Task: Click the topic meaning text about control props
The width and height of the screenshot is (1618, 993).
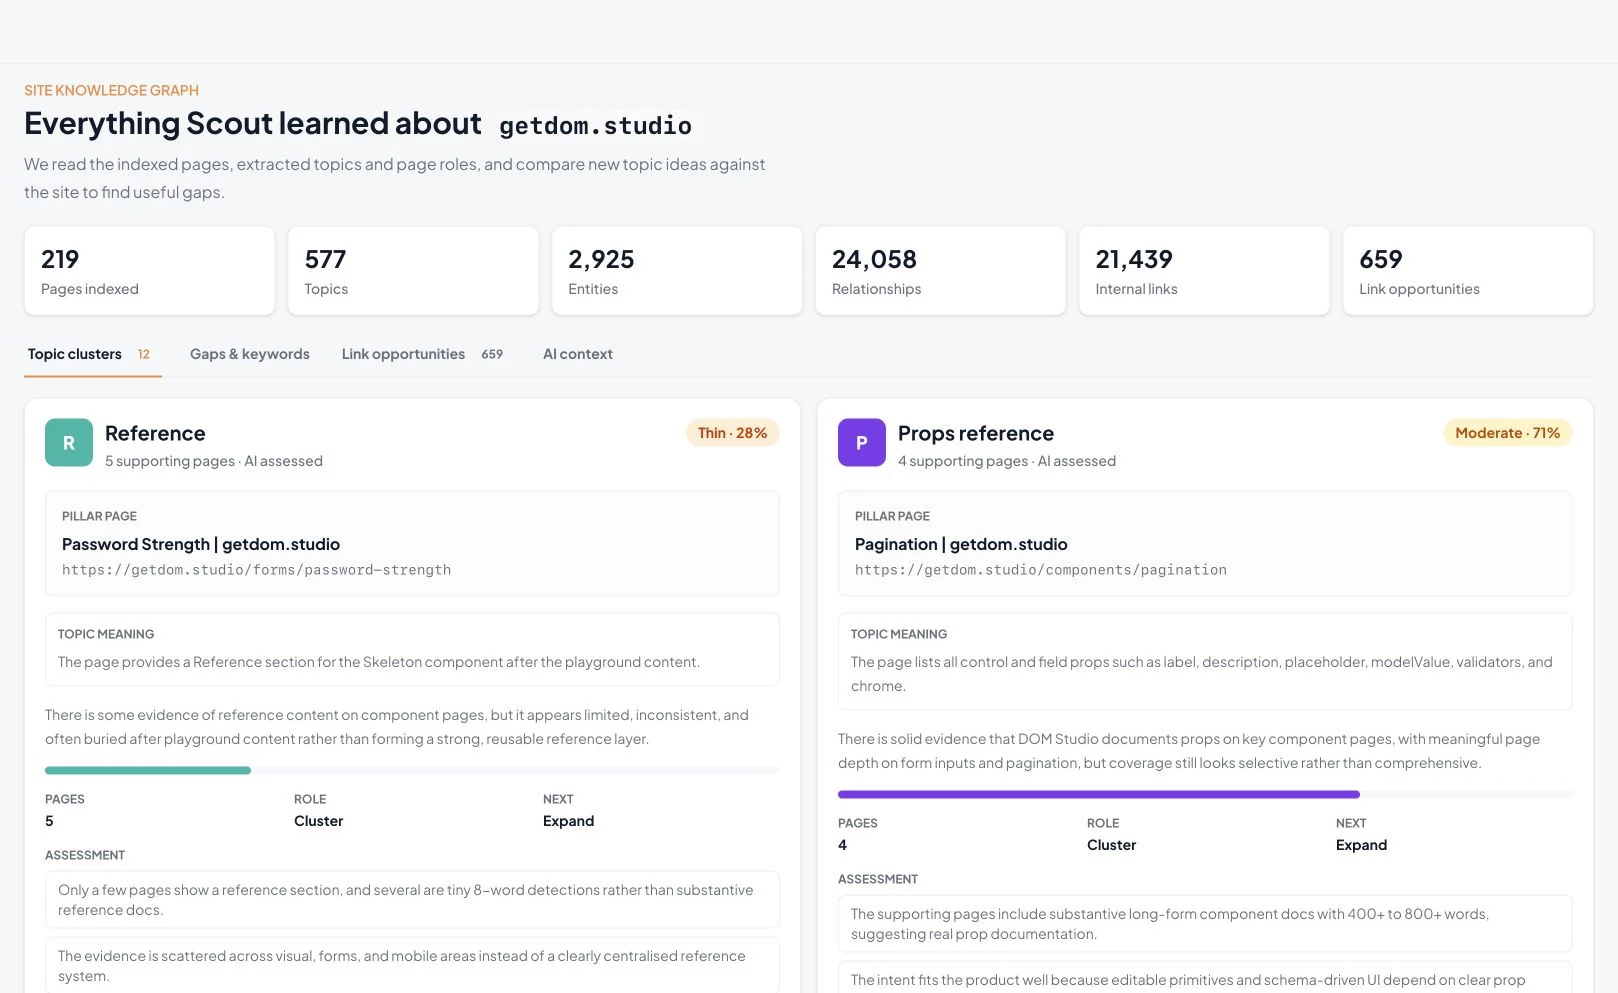Action: pyautogui.click(x=1202, y=674)
